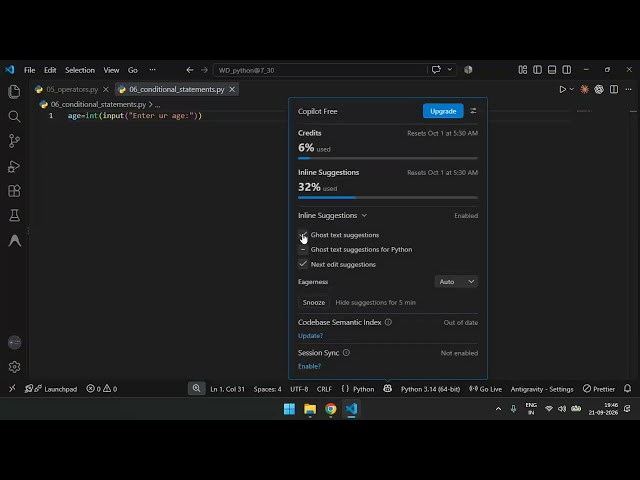Open the chat icon beside the search bar
This screenshot has height=480, width=640.
(x=436, y=69)
